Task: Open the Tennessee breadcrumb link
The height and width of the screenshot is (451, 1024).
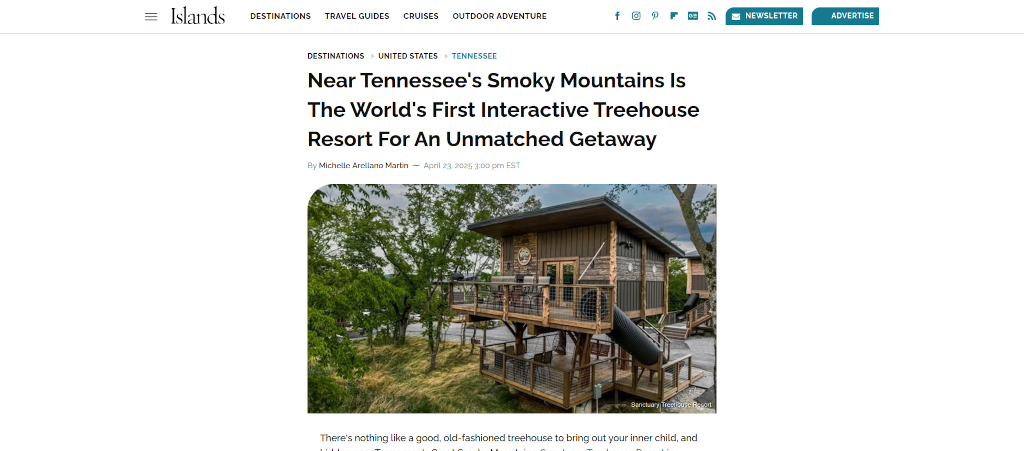Action: pyautogui.click(x=474, y=56)
